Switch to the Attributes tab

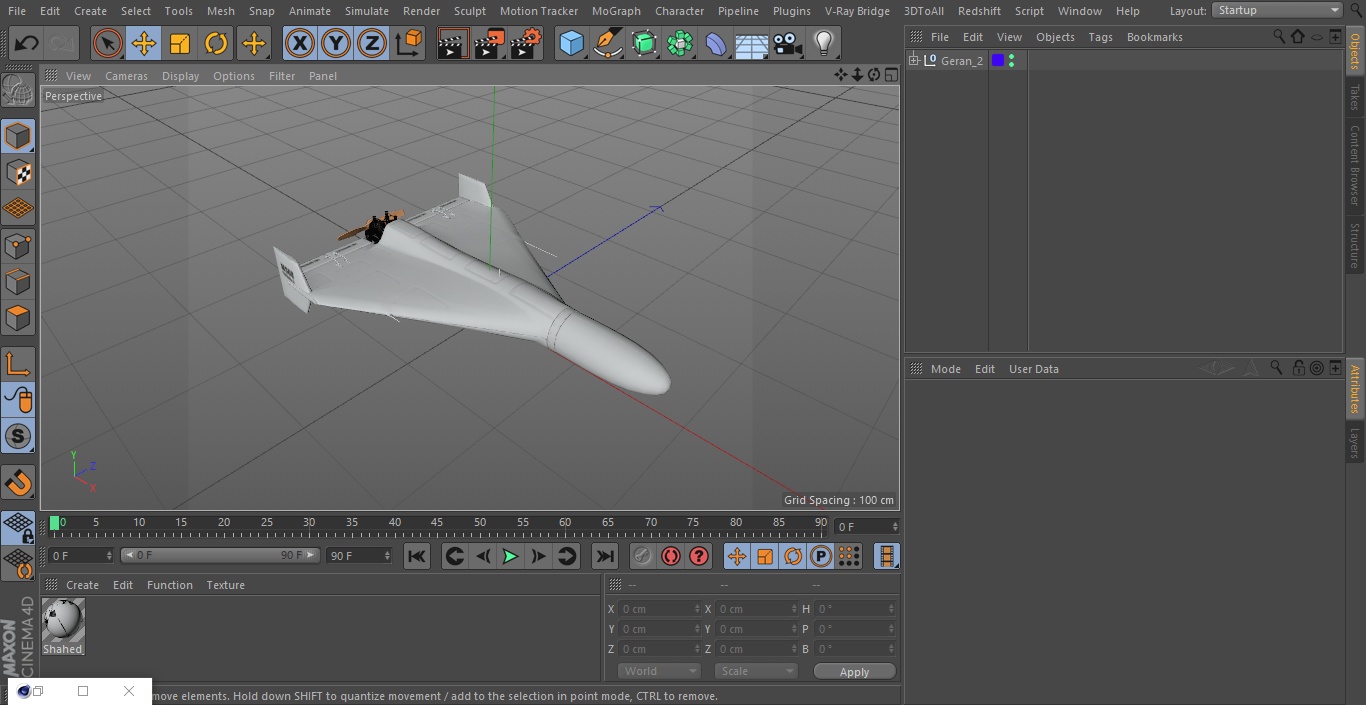click(1355, 389)
